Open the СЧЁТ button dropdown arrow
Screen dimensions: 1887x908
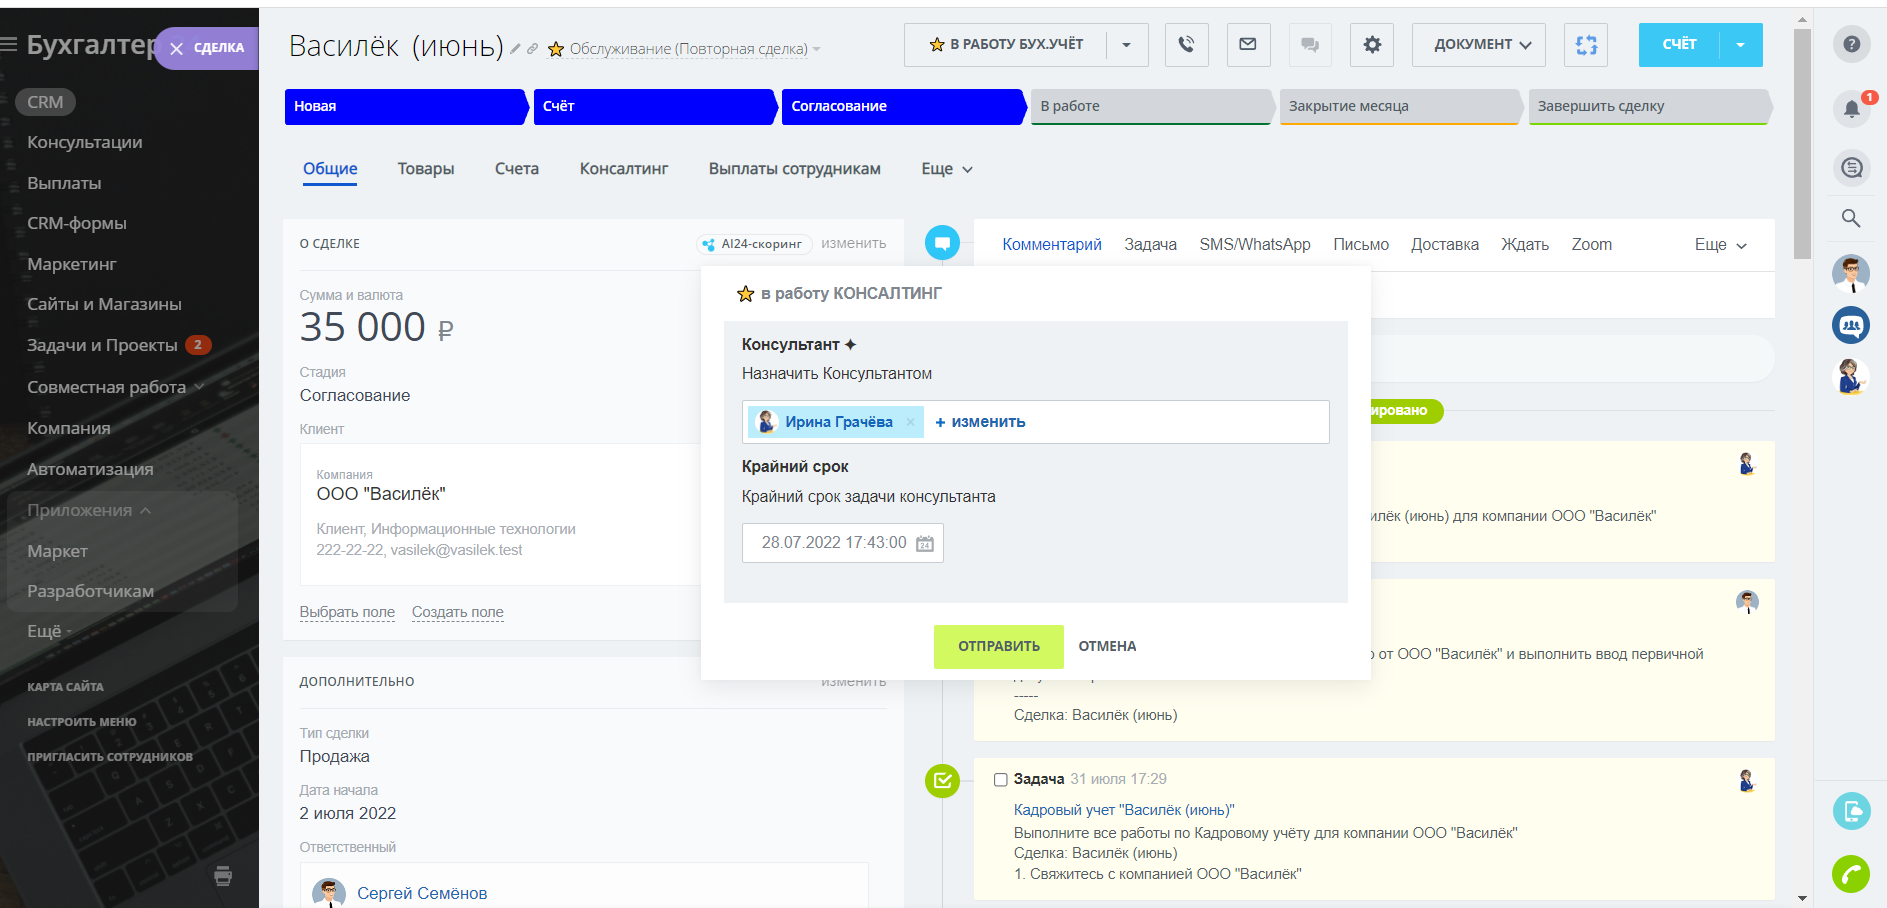(x=1740, y=45)
